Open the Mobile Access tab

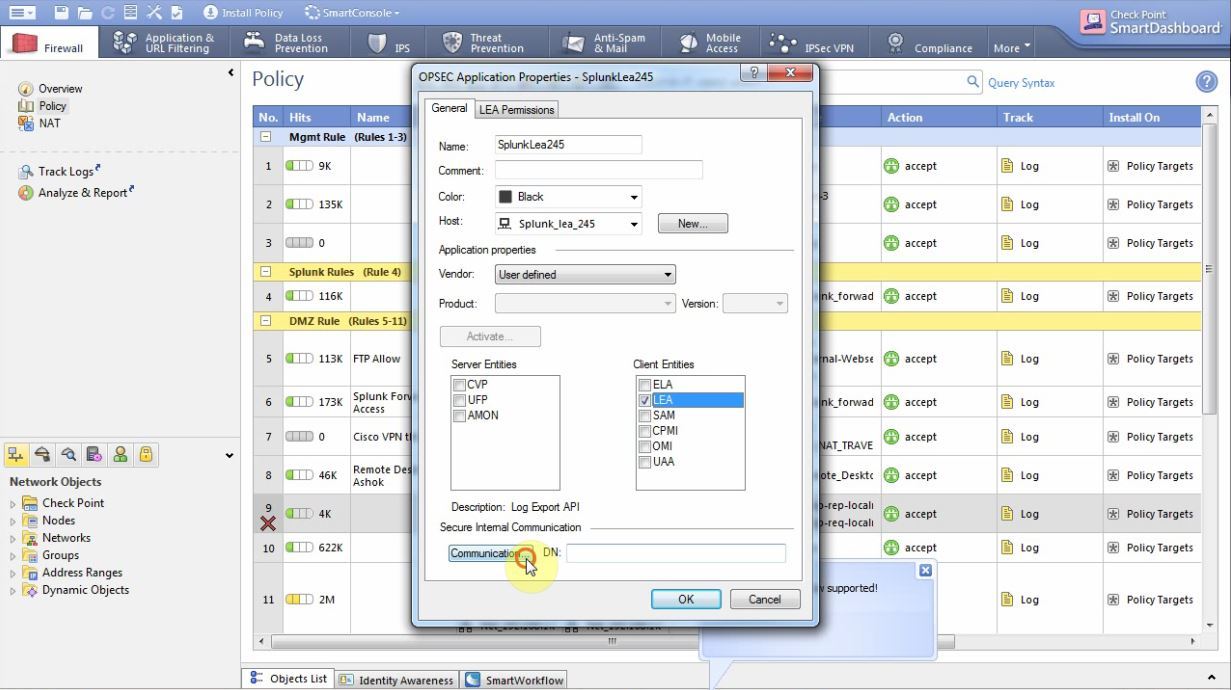pos(711,43)
